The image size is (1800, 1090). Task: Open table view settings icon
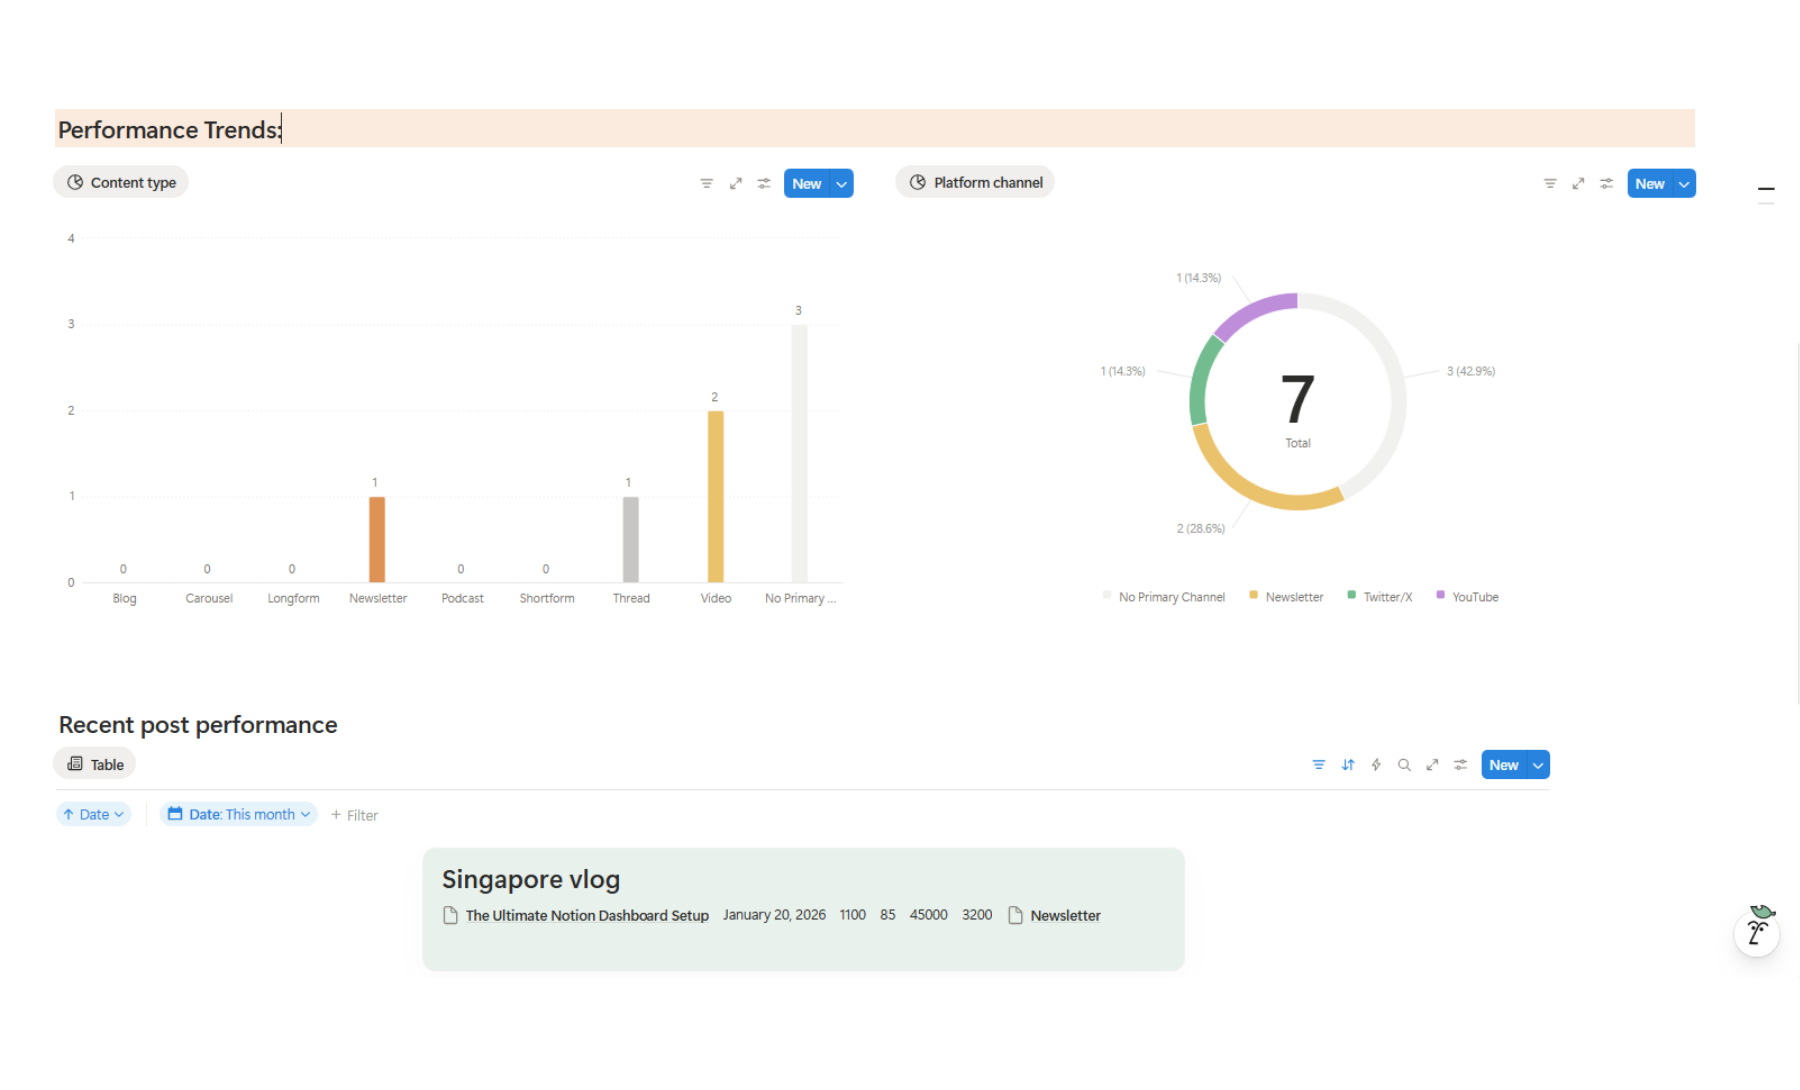pos(1461,765)
